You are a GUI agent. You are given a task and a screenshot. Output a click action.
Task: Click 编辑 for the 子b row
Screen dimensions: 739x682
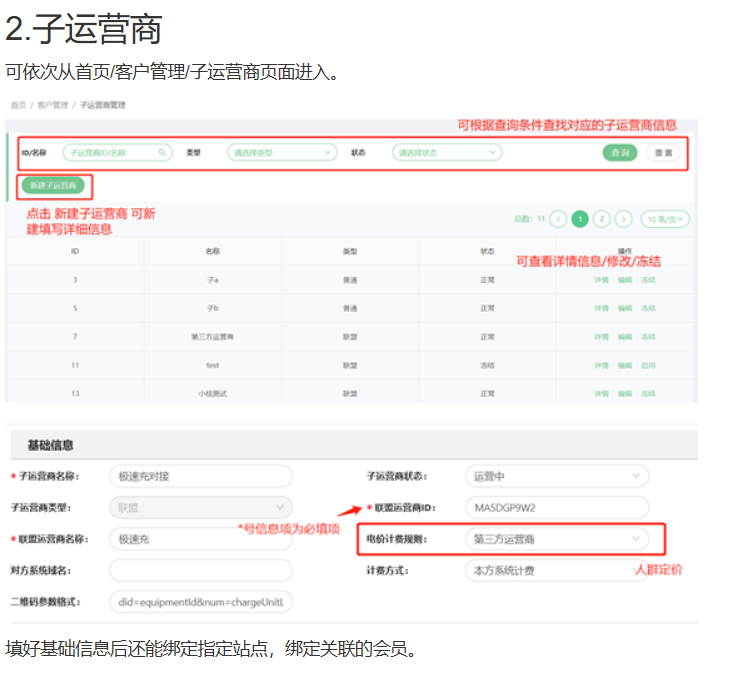coord(625,308)
